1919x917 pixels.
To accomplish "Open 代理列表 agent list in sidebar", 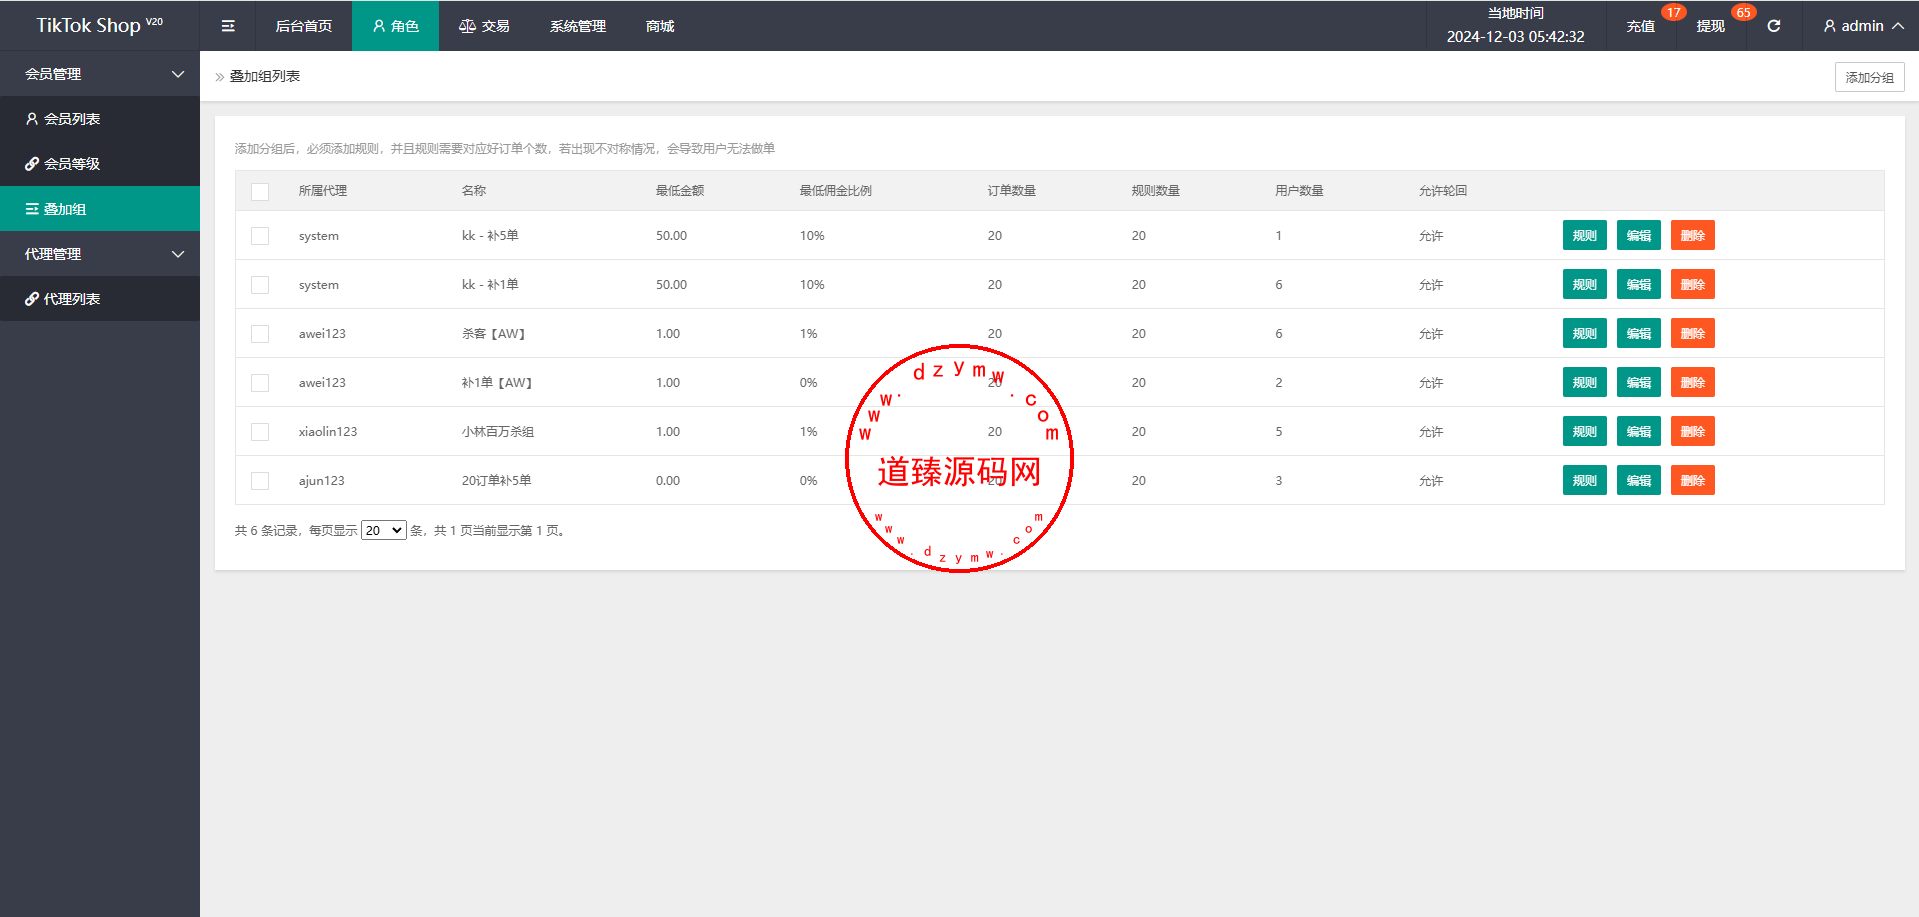I will click(x=100, y=299).
